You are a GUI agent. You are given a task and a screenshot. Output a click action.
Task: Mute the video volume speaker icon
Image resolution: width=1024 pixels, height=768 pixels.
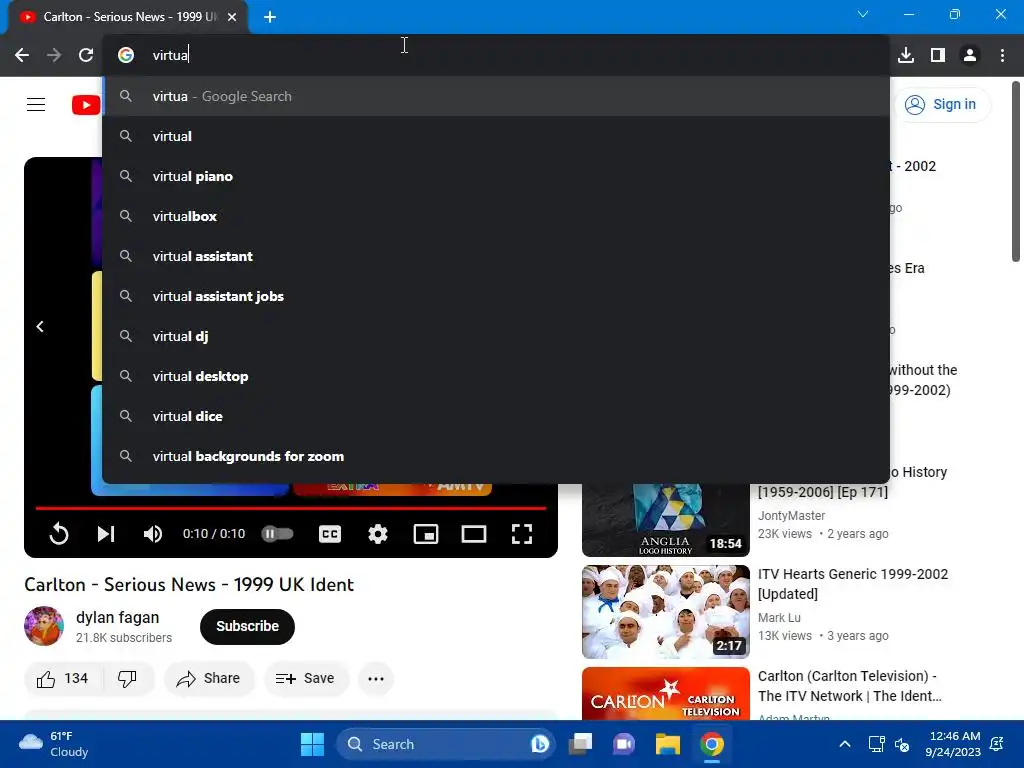(x=153, y=534)
